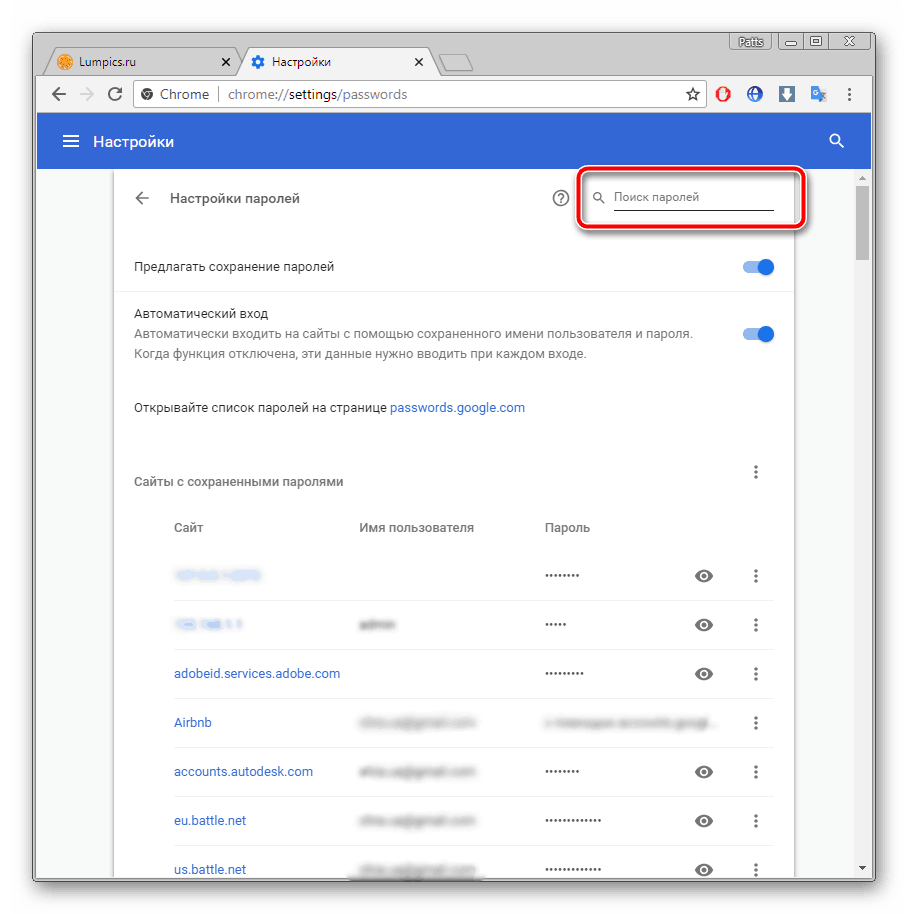The width and height of the screenshot is (908, 914).
Task: Go back using arrow beside Настройки паролей
Action: pyautogui.click(x=142, y=198)
